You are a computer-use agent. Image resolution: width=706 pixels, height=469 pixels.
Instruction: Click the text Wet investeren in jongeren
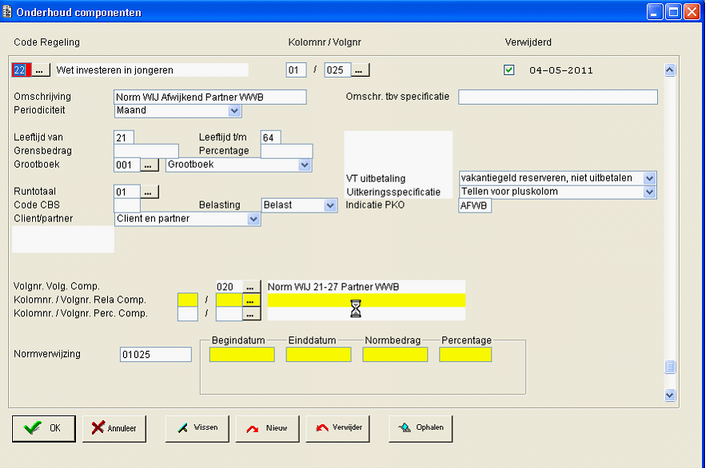click(x=115, y=70)
